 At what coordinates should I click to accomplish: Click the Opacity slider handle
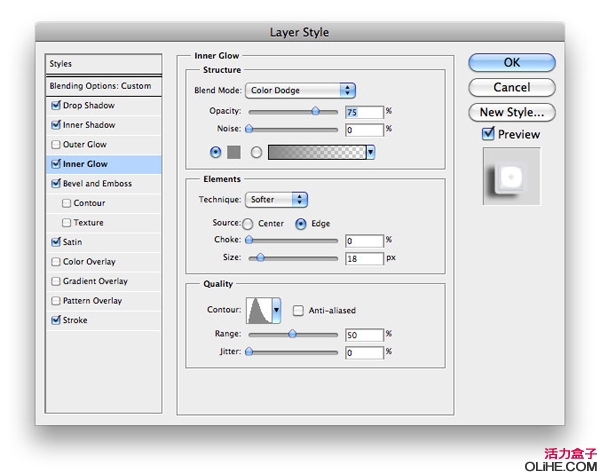click(315, 111)
